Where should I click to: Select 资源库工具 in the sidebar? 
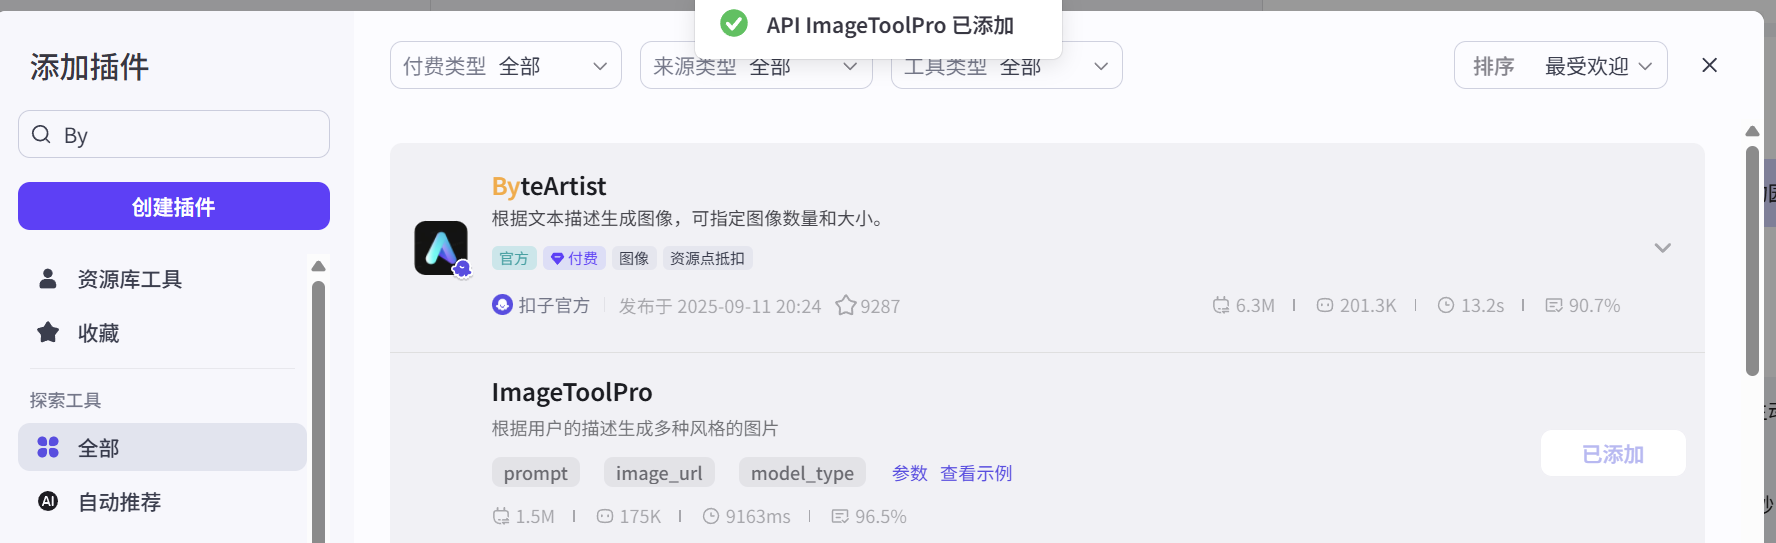(x=162, y=279)
